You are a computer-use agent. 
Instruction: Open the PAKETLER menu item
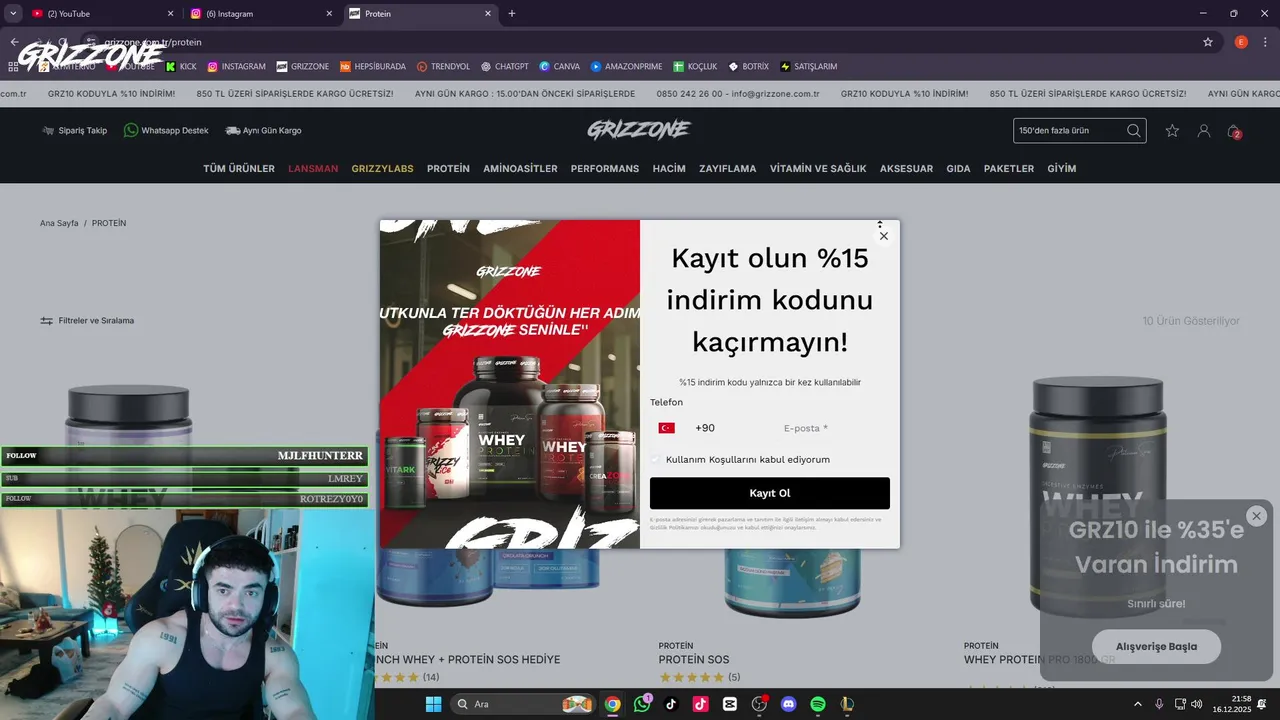pyautogui.click(x=1009, y=169)
